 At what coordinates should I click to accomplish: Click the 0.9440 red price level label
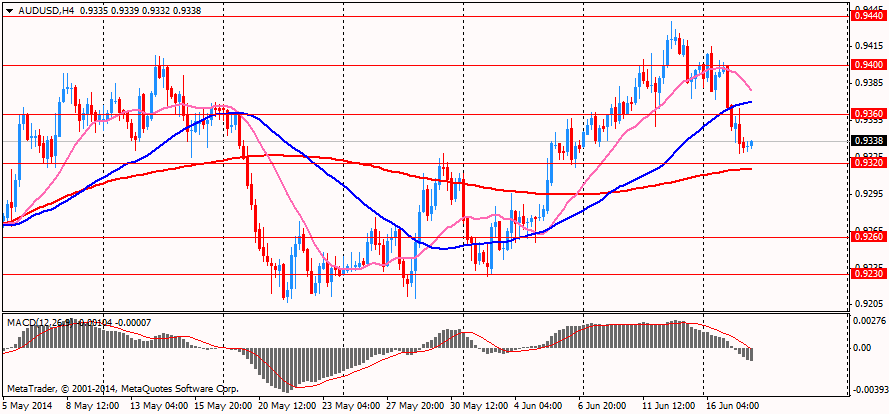point(870,16)
